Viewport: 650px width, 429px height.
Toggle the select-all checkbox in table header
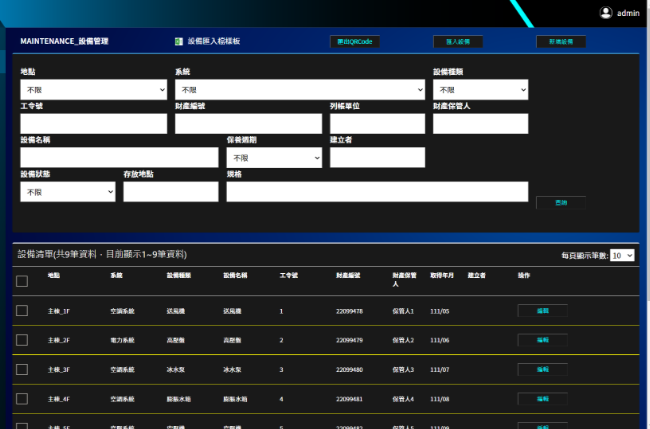click(22, 281)
